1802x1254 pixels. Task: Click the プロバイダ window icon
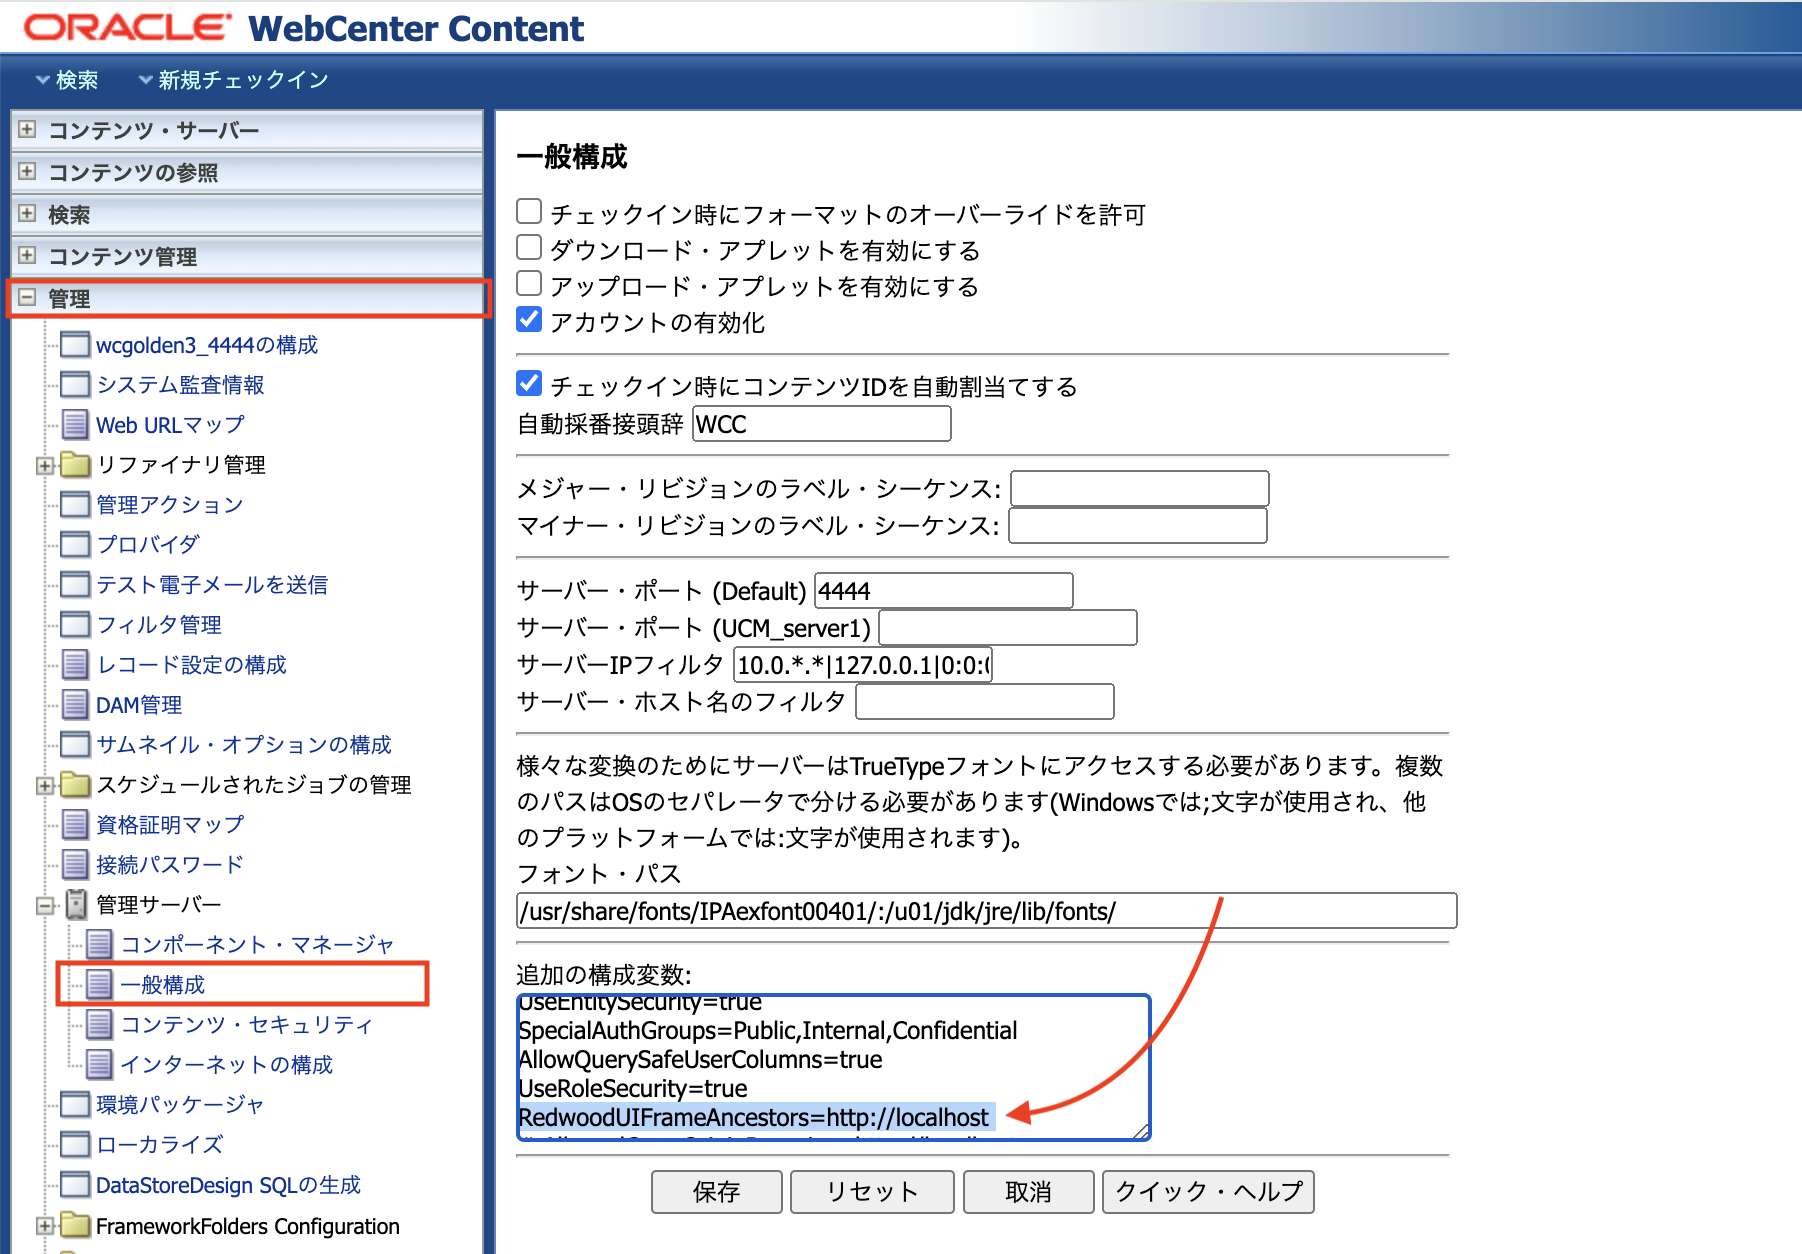click(75, 545)
